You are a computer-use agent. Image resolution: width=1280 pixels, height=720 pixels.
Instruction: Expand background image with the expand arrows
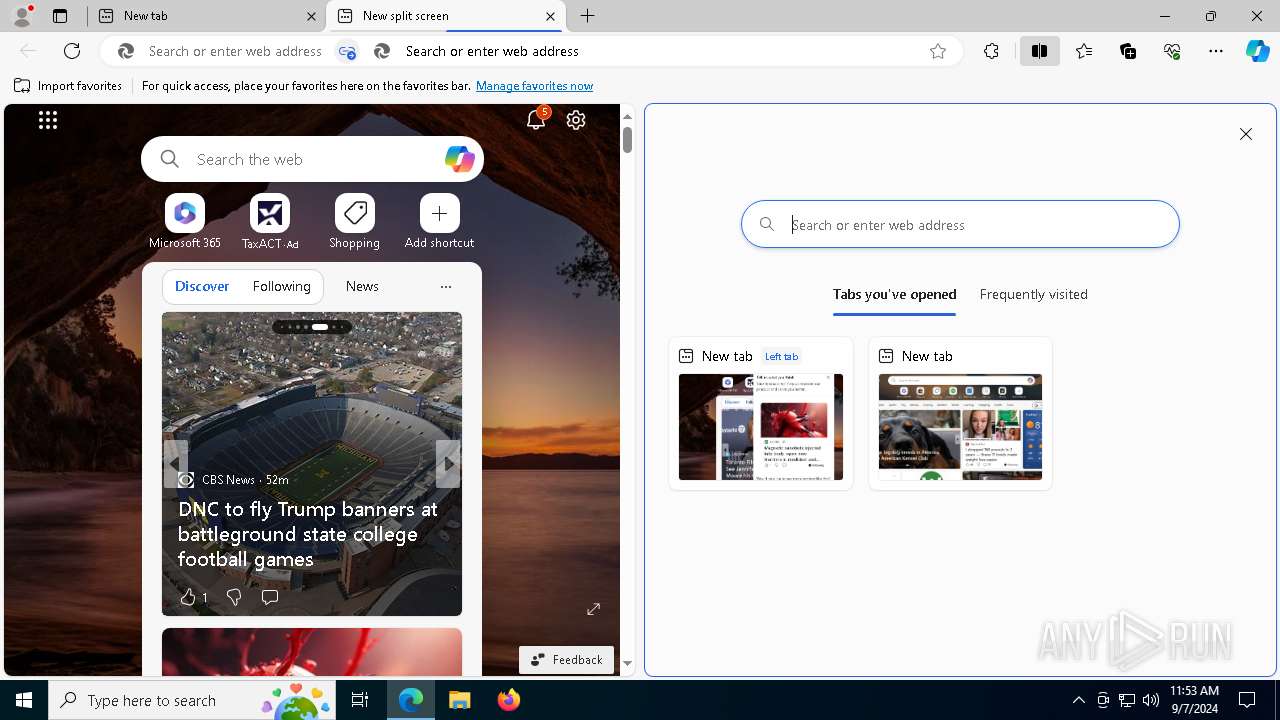click(594, 609)
